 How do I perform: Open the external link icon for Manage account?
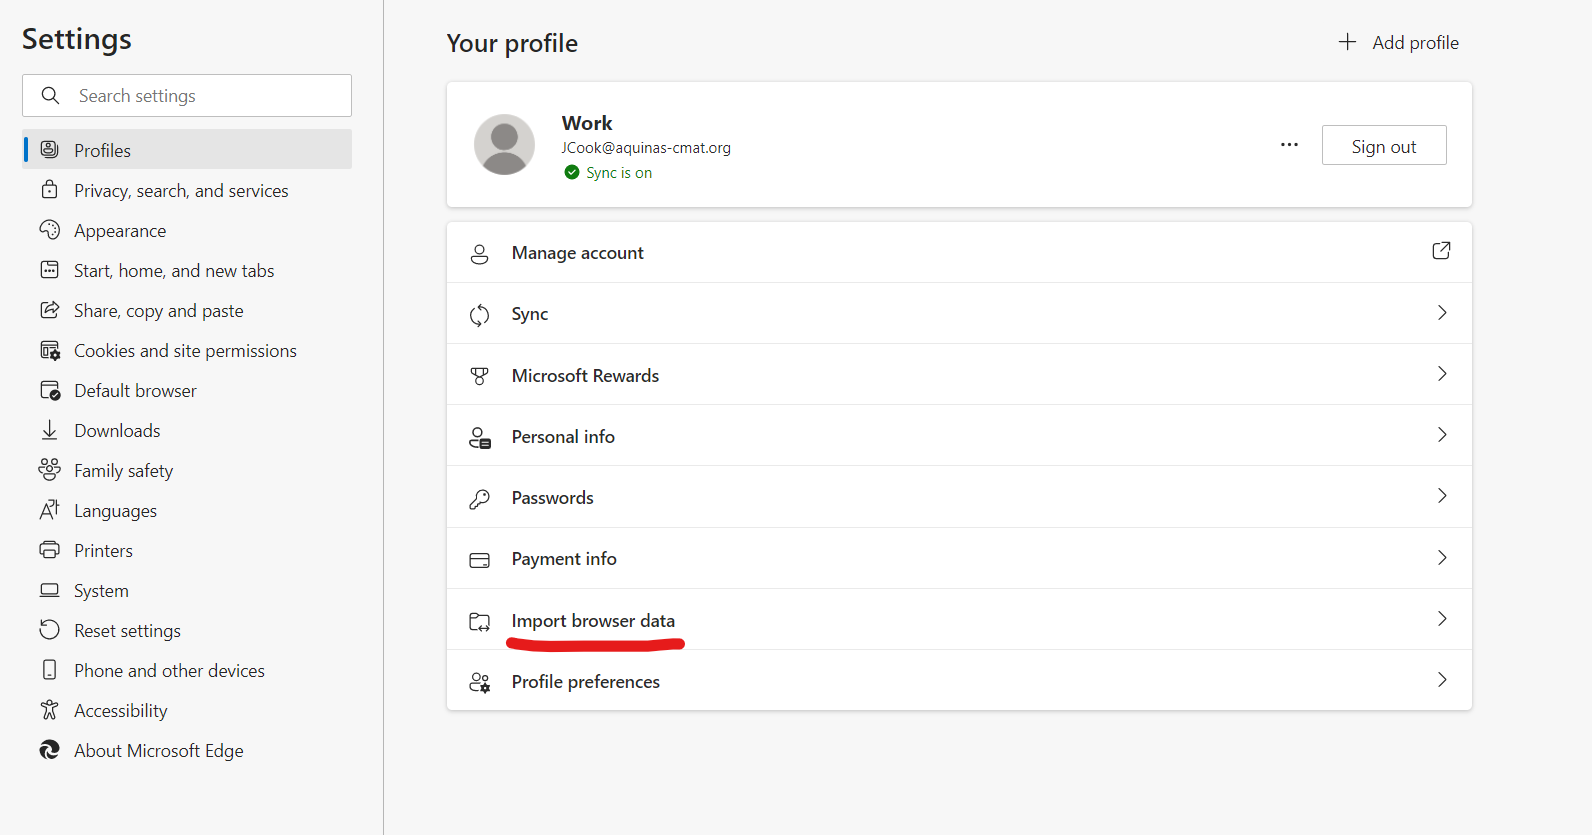(1441, 251)
